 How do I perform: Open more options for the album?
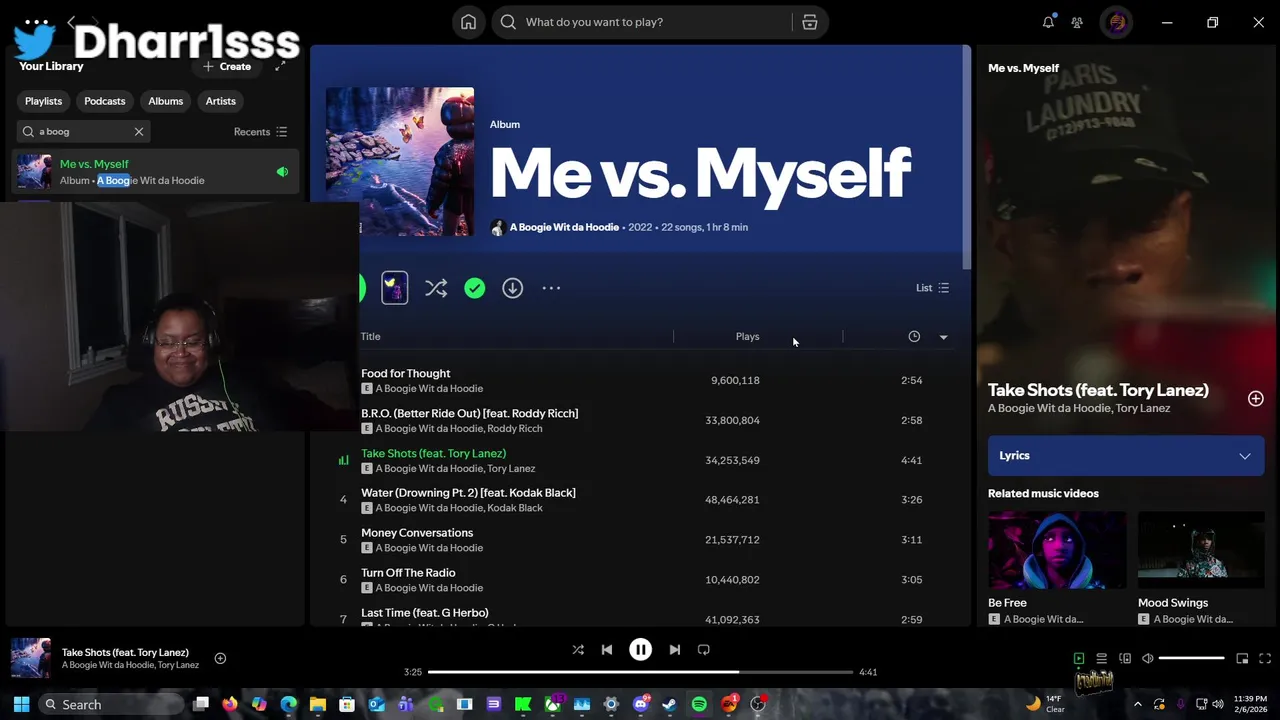pos(551,288)
